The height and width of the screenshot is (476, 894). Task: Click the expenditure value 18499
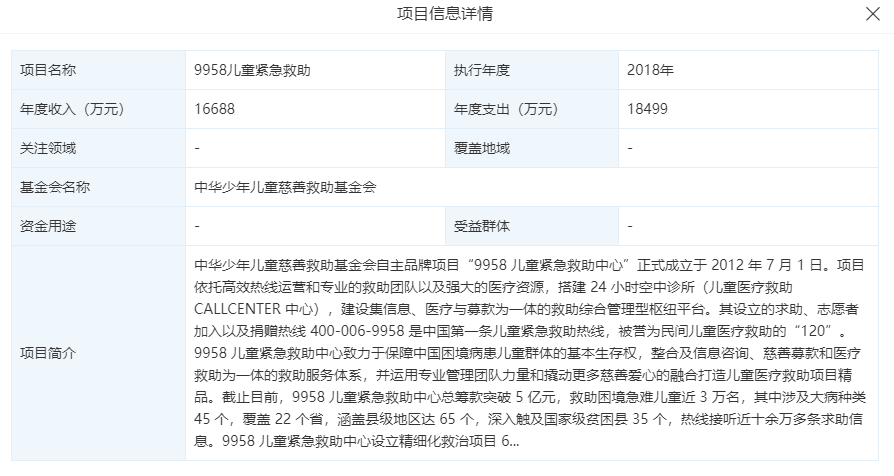(647, 109)
